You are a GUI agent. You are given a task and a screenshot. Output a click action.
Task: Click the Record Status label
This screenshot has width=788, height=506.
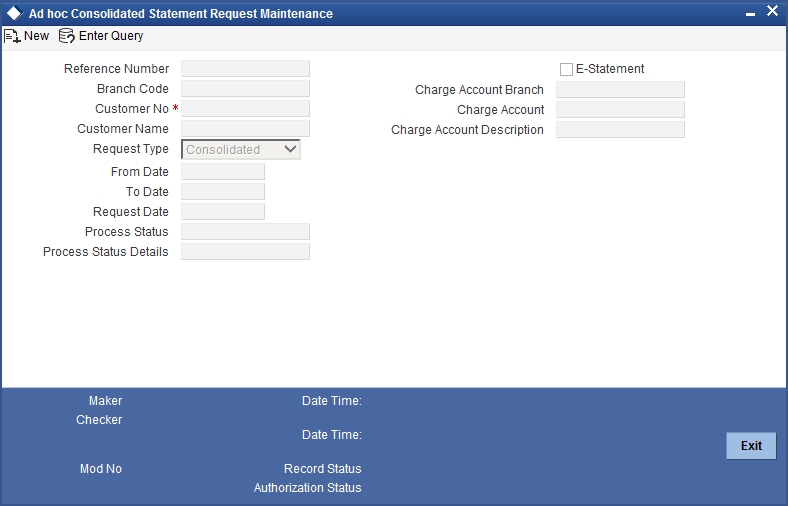tap(323, 469)
